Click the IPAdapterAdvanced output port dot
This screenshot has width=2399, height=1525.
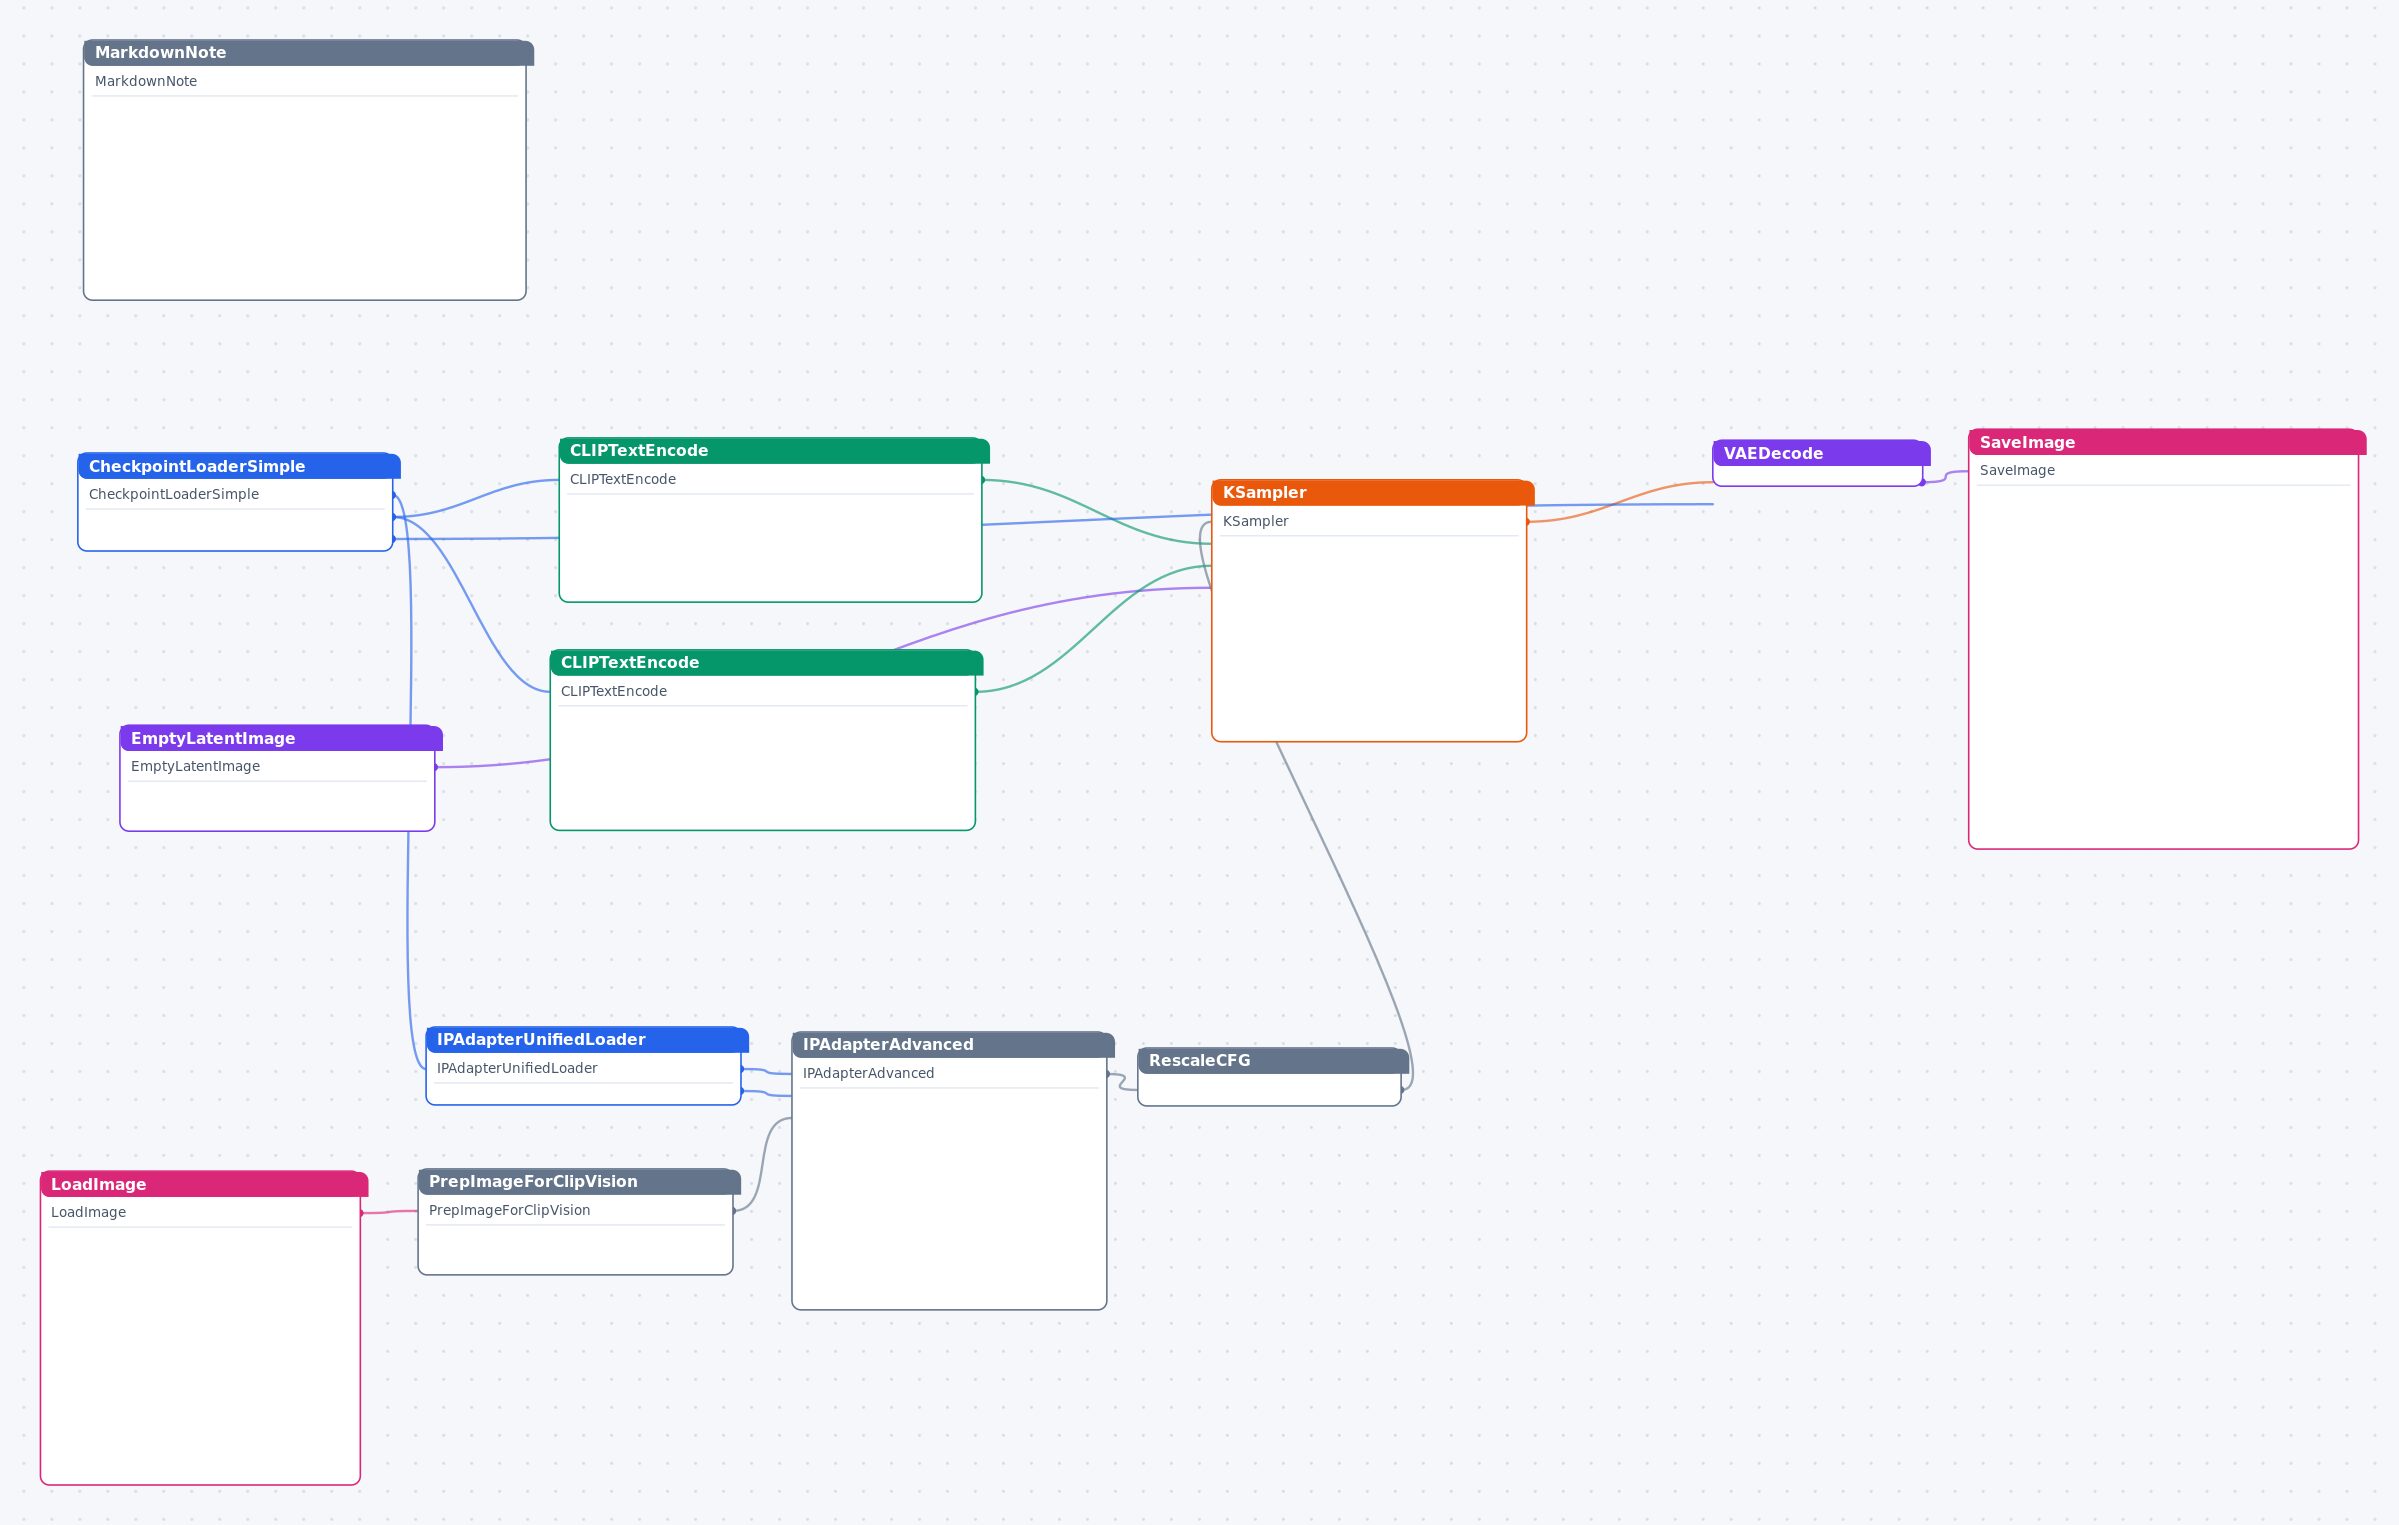click(1107, 1075)
